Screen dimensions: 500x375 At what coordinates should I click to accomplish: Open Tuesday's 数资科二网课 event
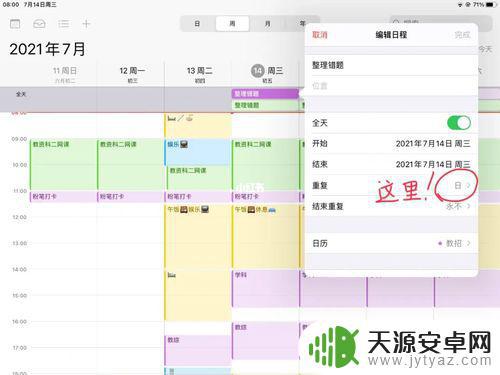coord(199,177)
